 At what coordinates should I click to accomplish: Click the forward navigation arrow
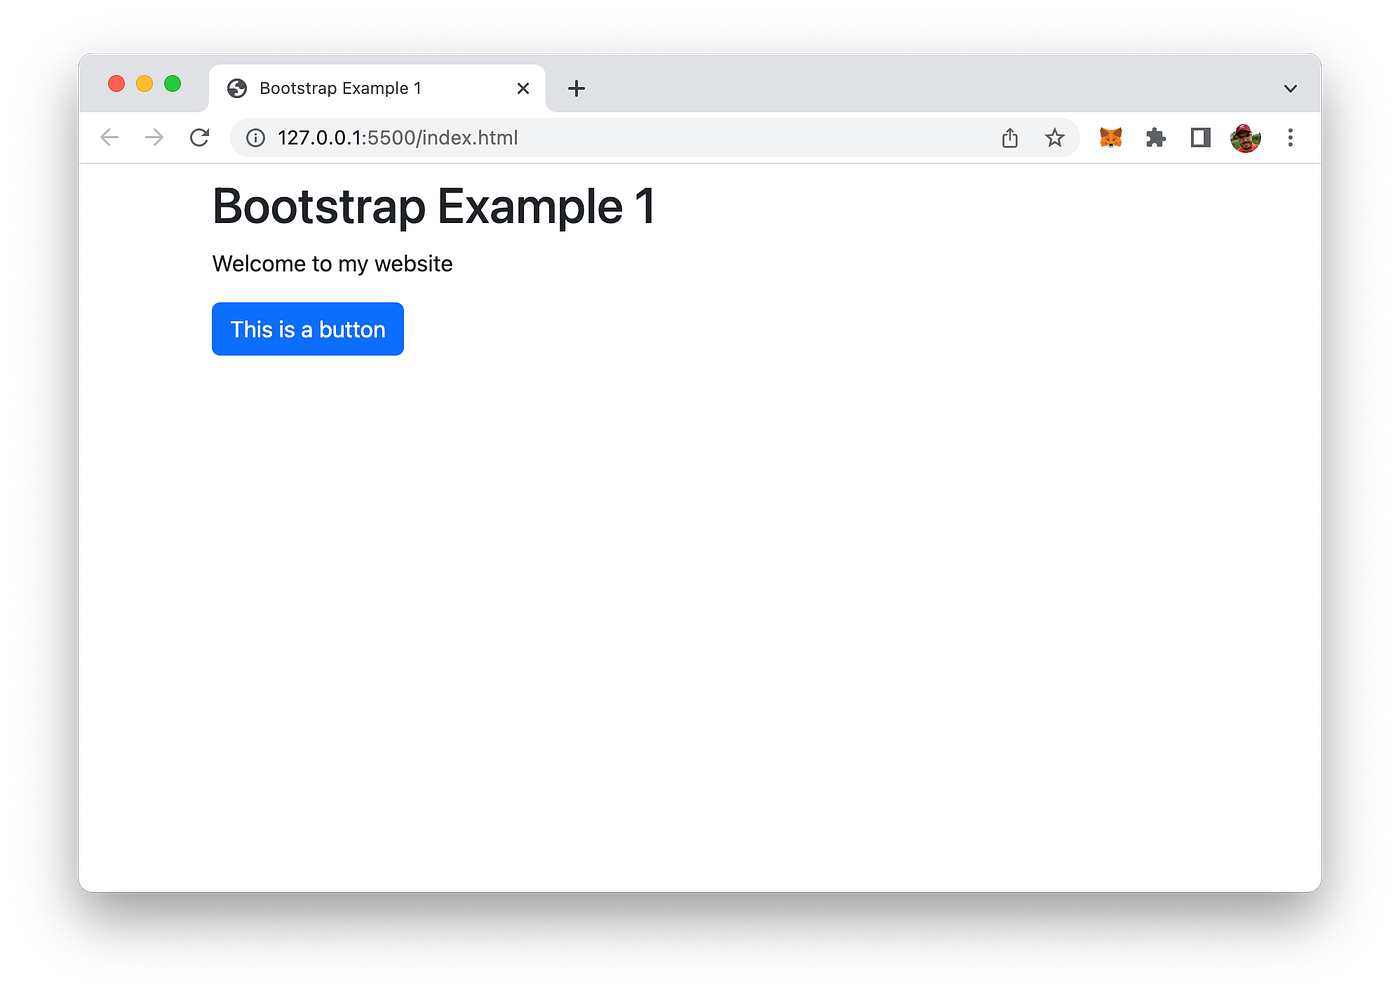click(x=154, y=137)
